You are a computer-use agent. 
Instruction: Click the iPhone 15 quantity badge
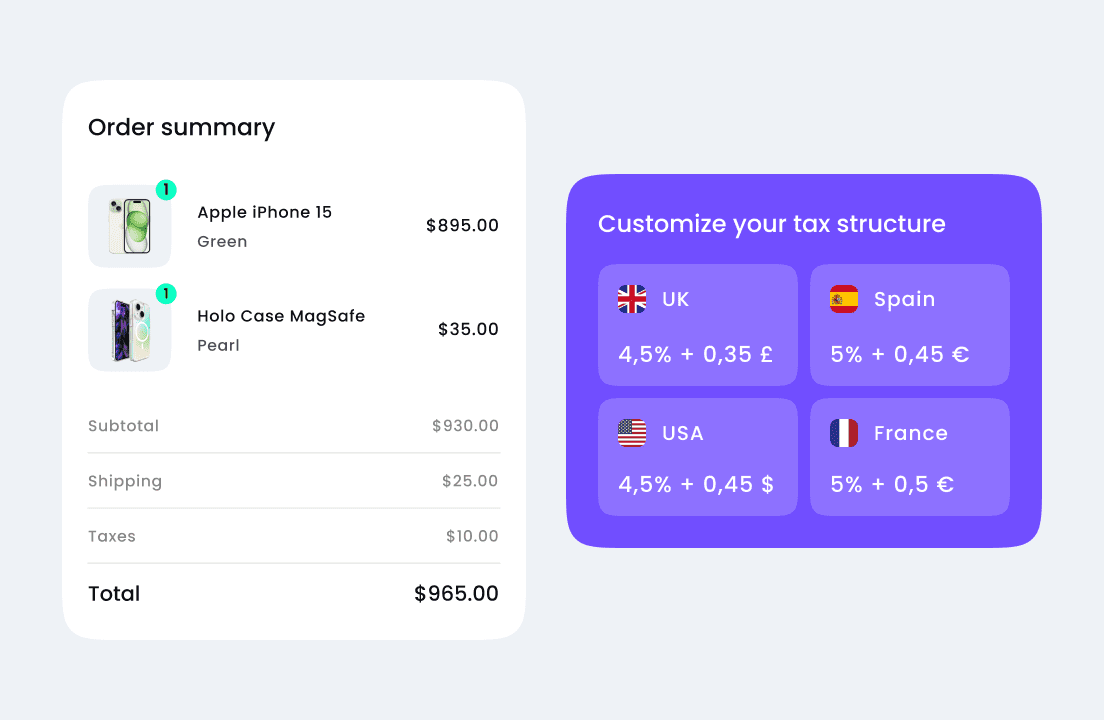click(x=166, y=190)
